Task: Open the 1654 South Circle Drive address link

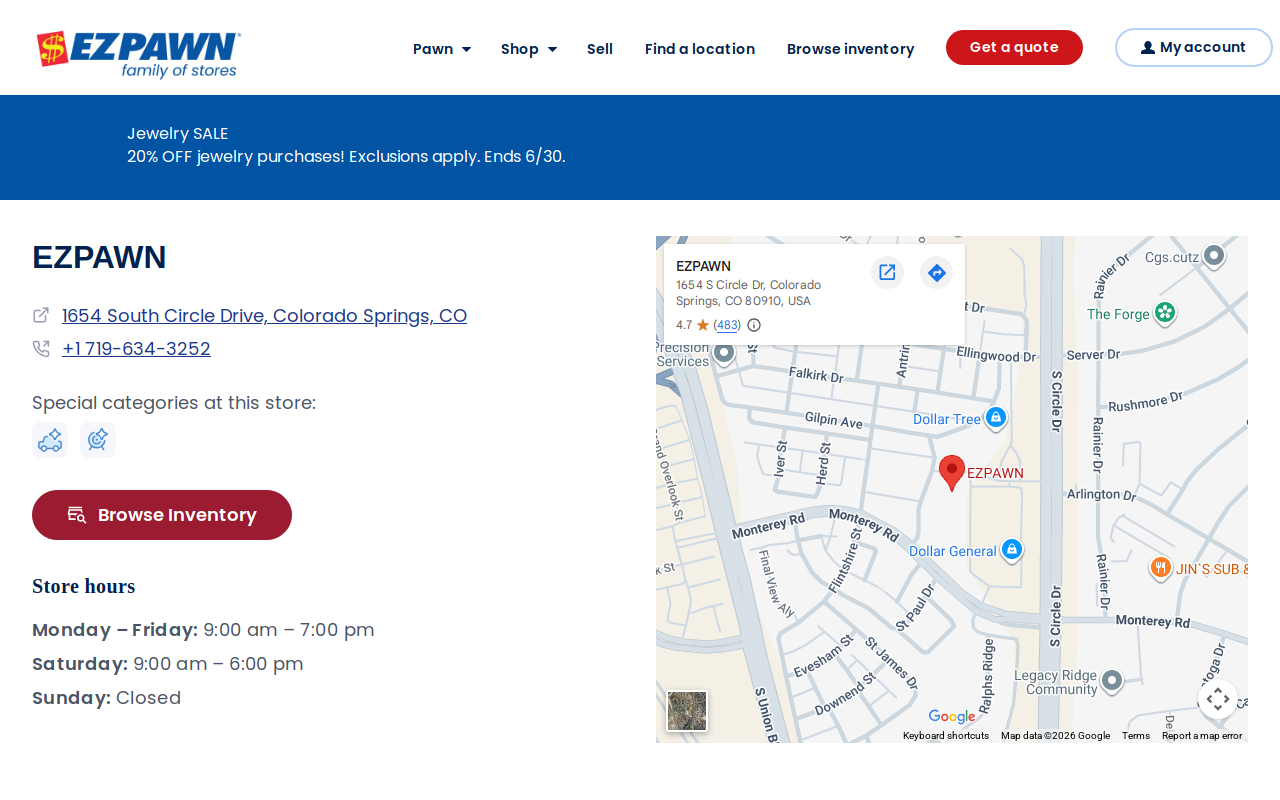Action: pyautogui.click(x=264, y=316)
